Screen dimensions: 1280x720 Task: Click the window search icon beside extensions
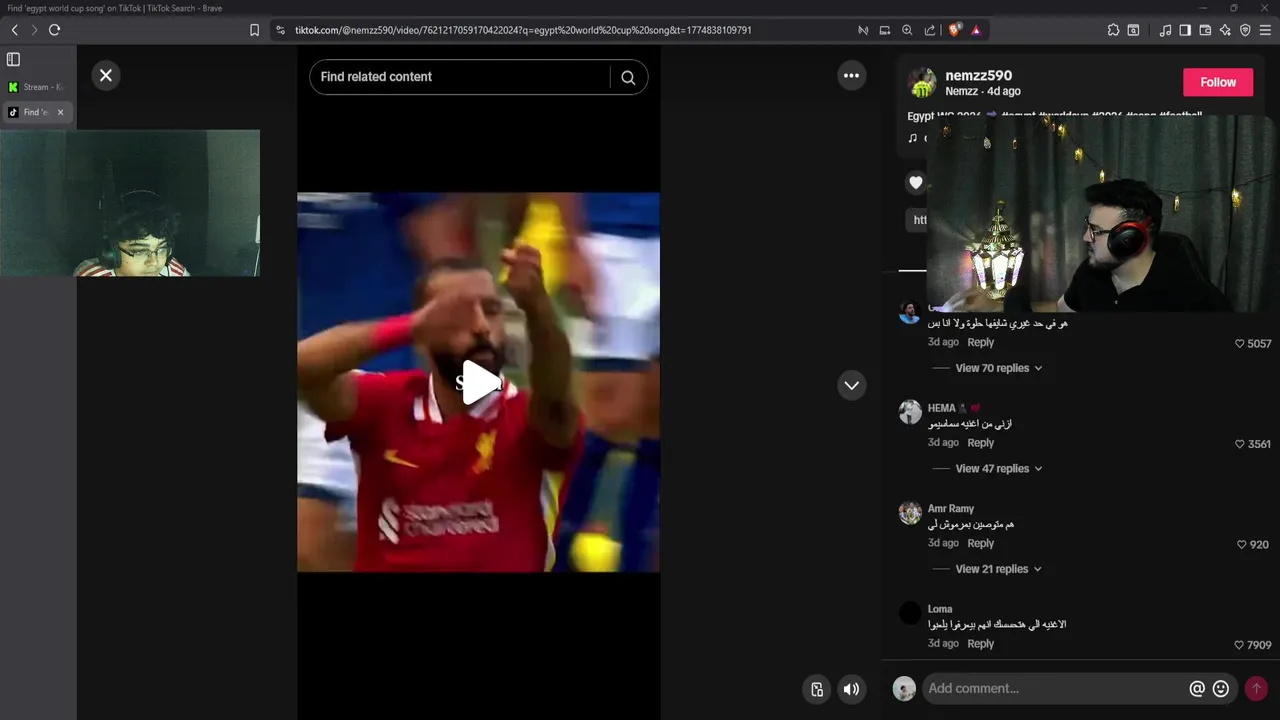(x=1133, y=30)
